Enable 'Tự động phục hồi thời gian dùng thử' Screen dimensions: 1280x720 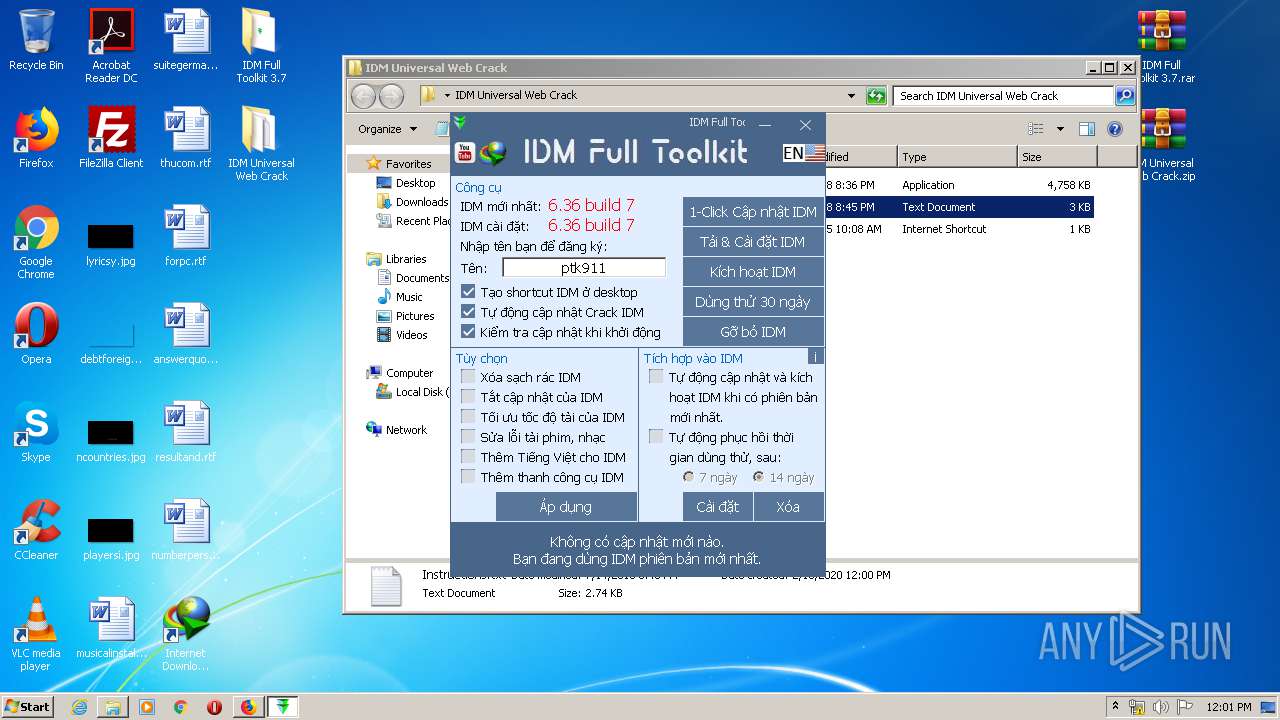[x=656, y=437]
